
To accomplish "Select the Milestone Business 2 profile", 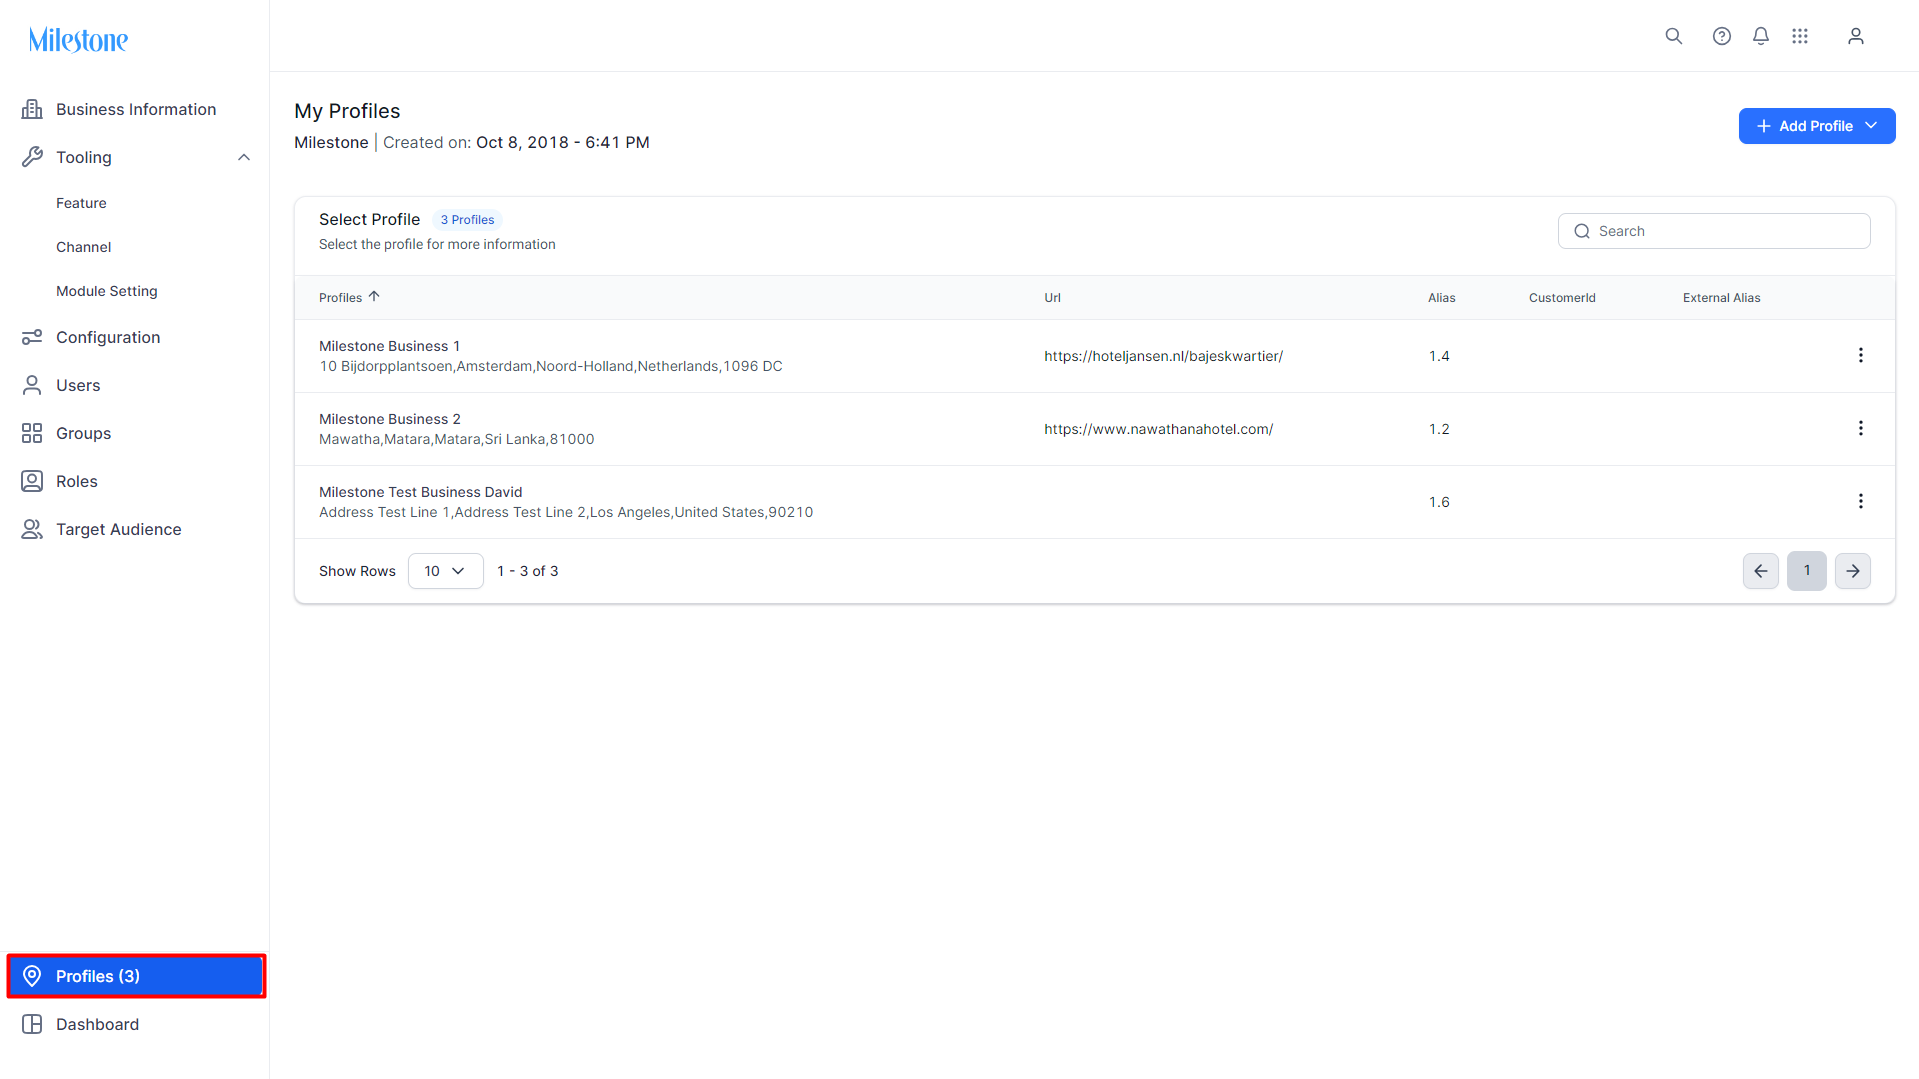I will (389, 419).
